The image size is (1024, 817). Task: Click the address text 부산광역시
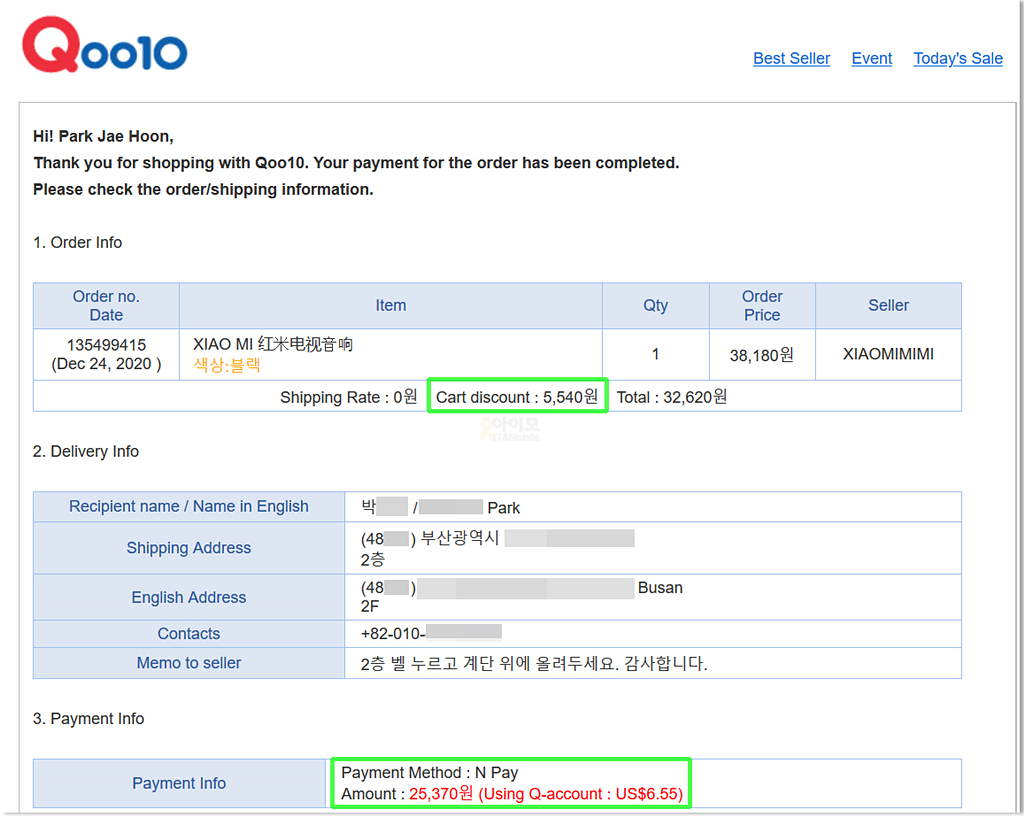pyautogui.click(x=460, y=538)
